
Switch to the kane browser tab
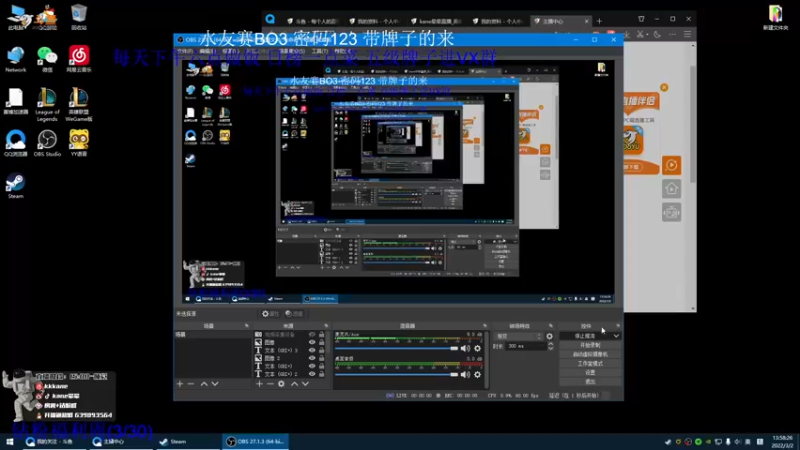click(x=438, y=21)
